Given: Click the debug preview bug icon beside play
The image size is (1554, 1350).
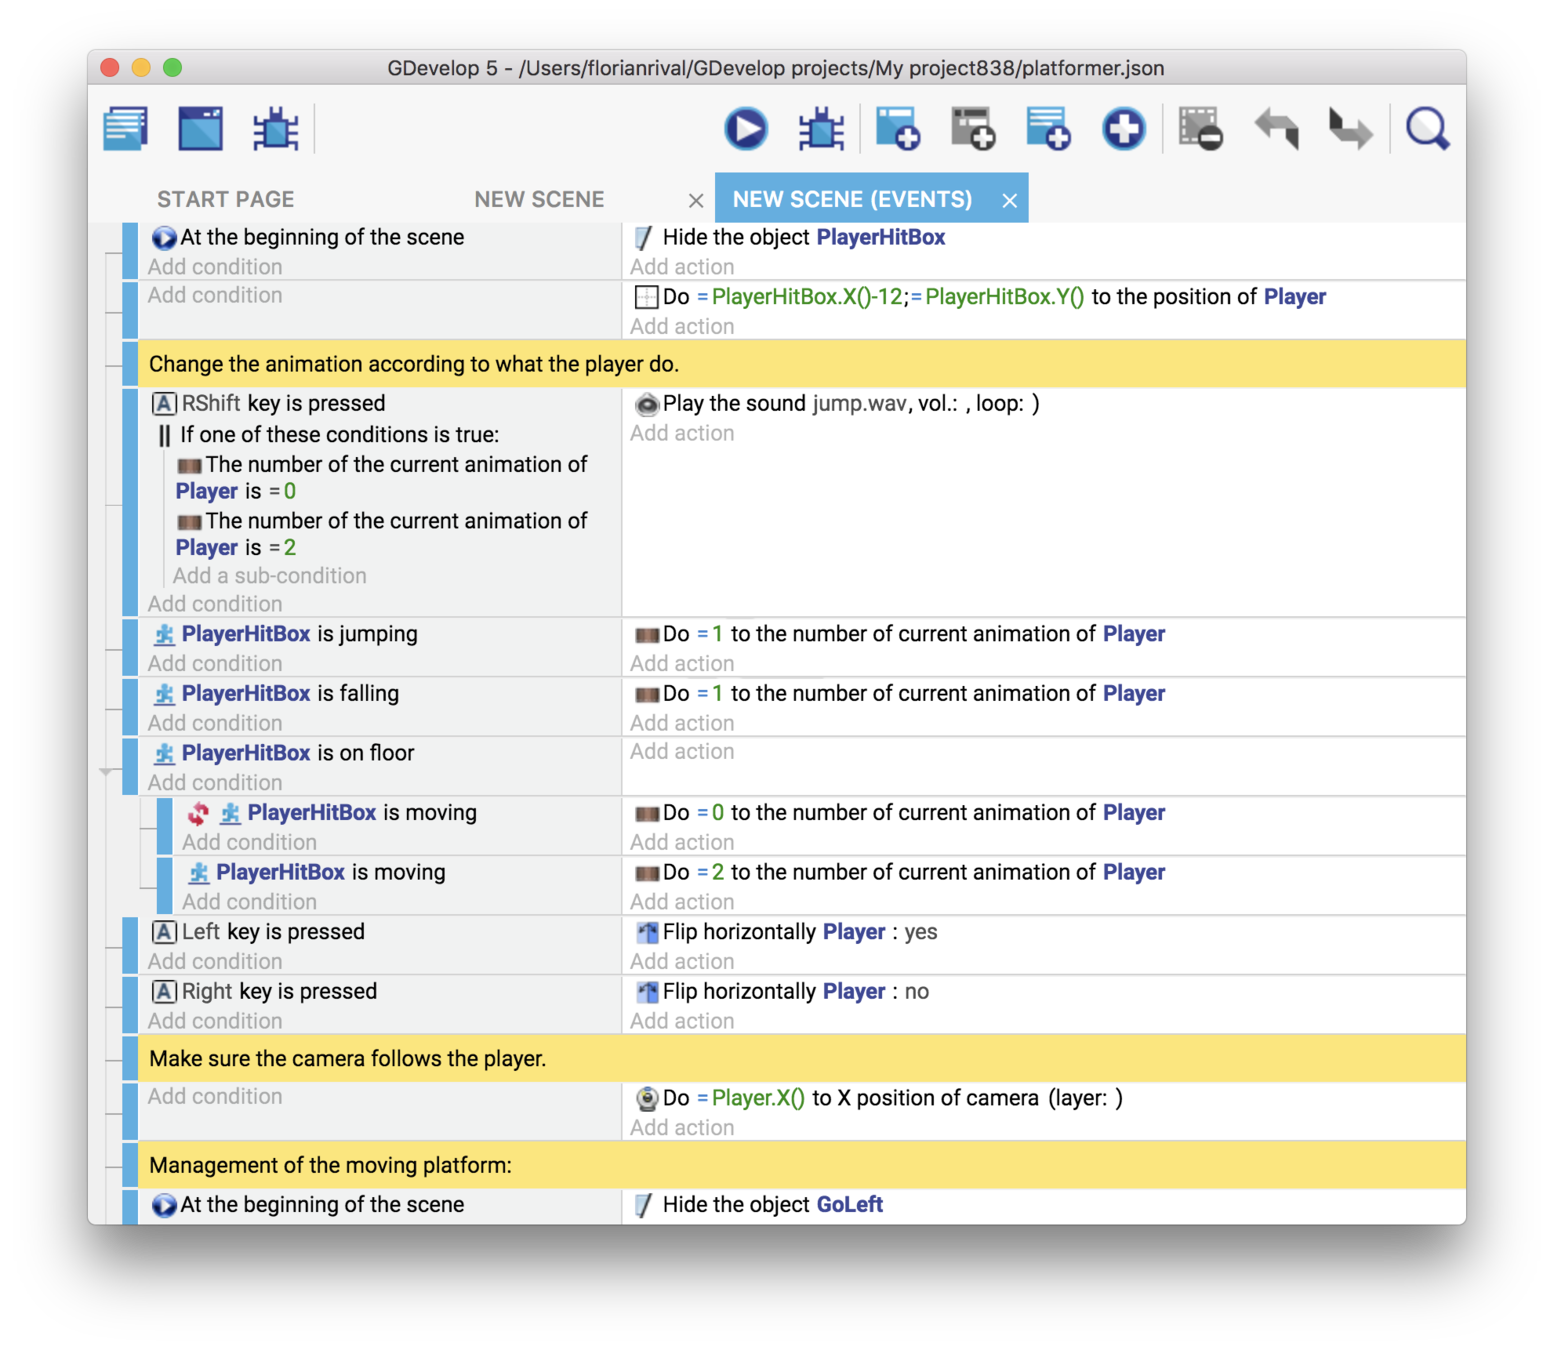Looking at the screenshot, I should click(x=821, y=129).
